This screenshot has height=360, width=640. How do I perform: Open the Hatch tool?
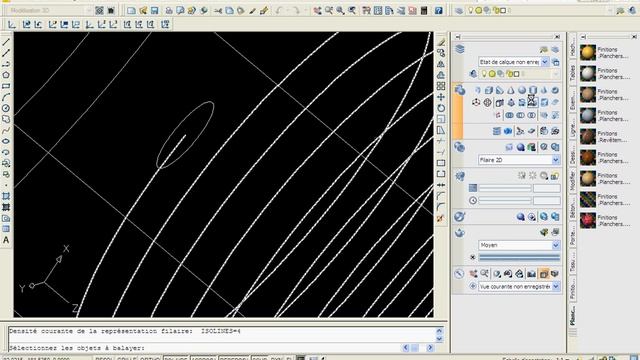6,196
